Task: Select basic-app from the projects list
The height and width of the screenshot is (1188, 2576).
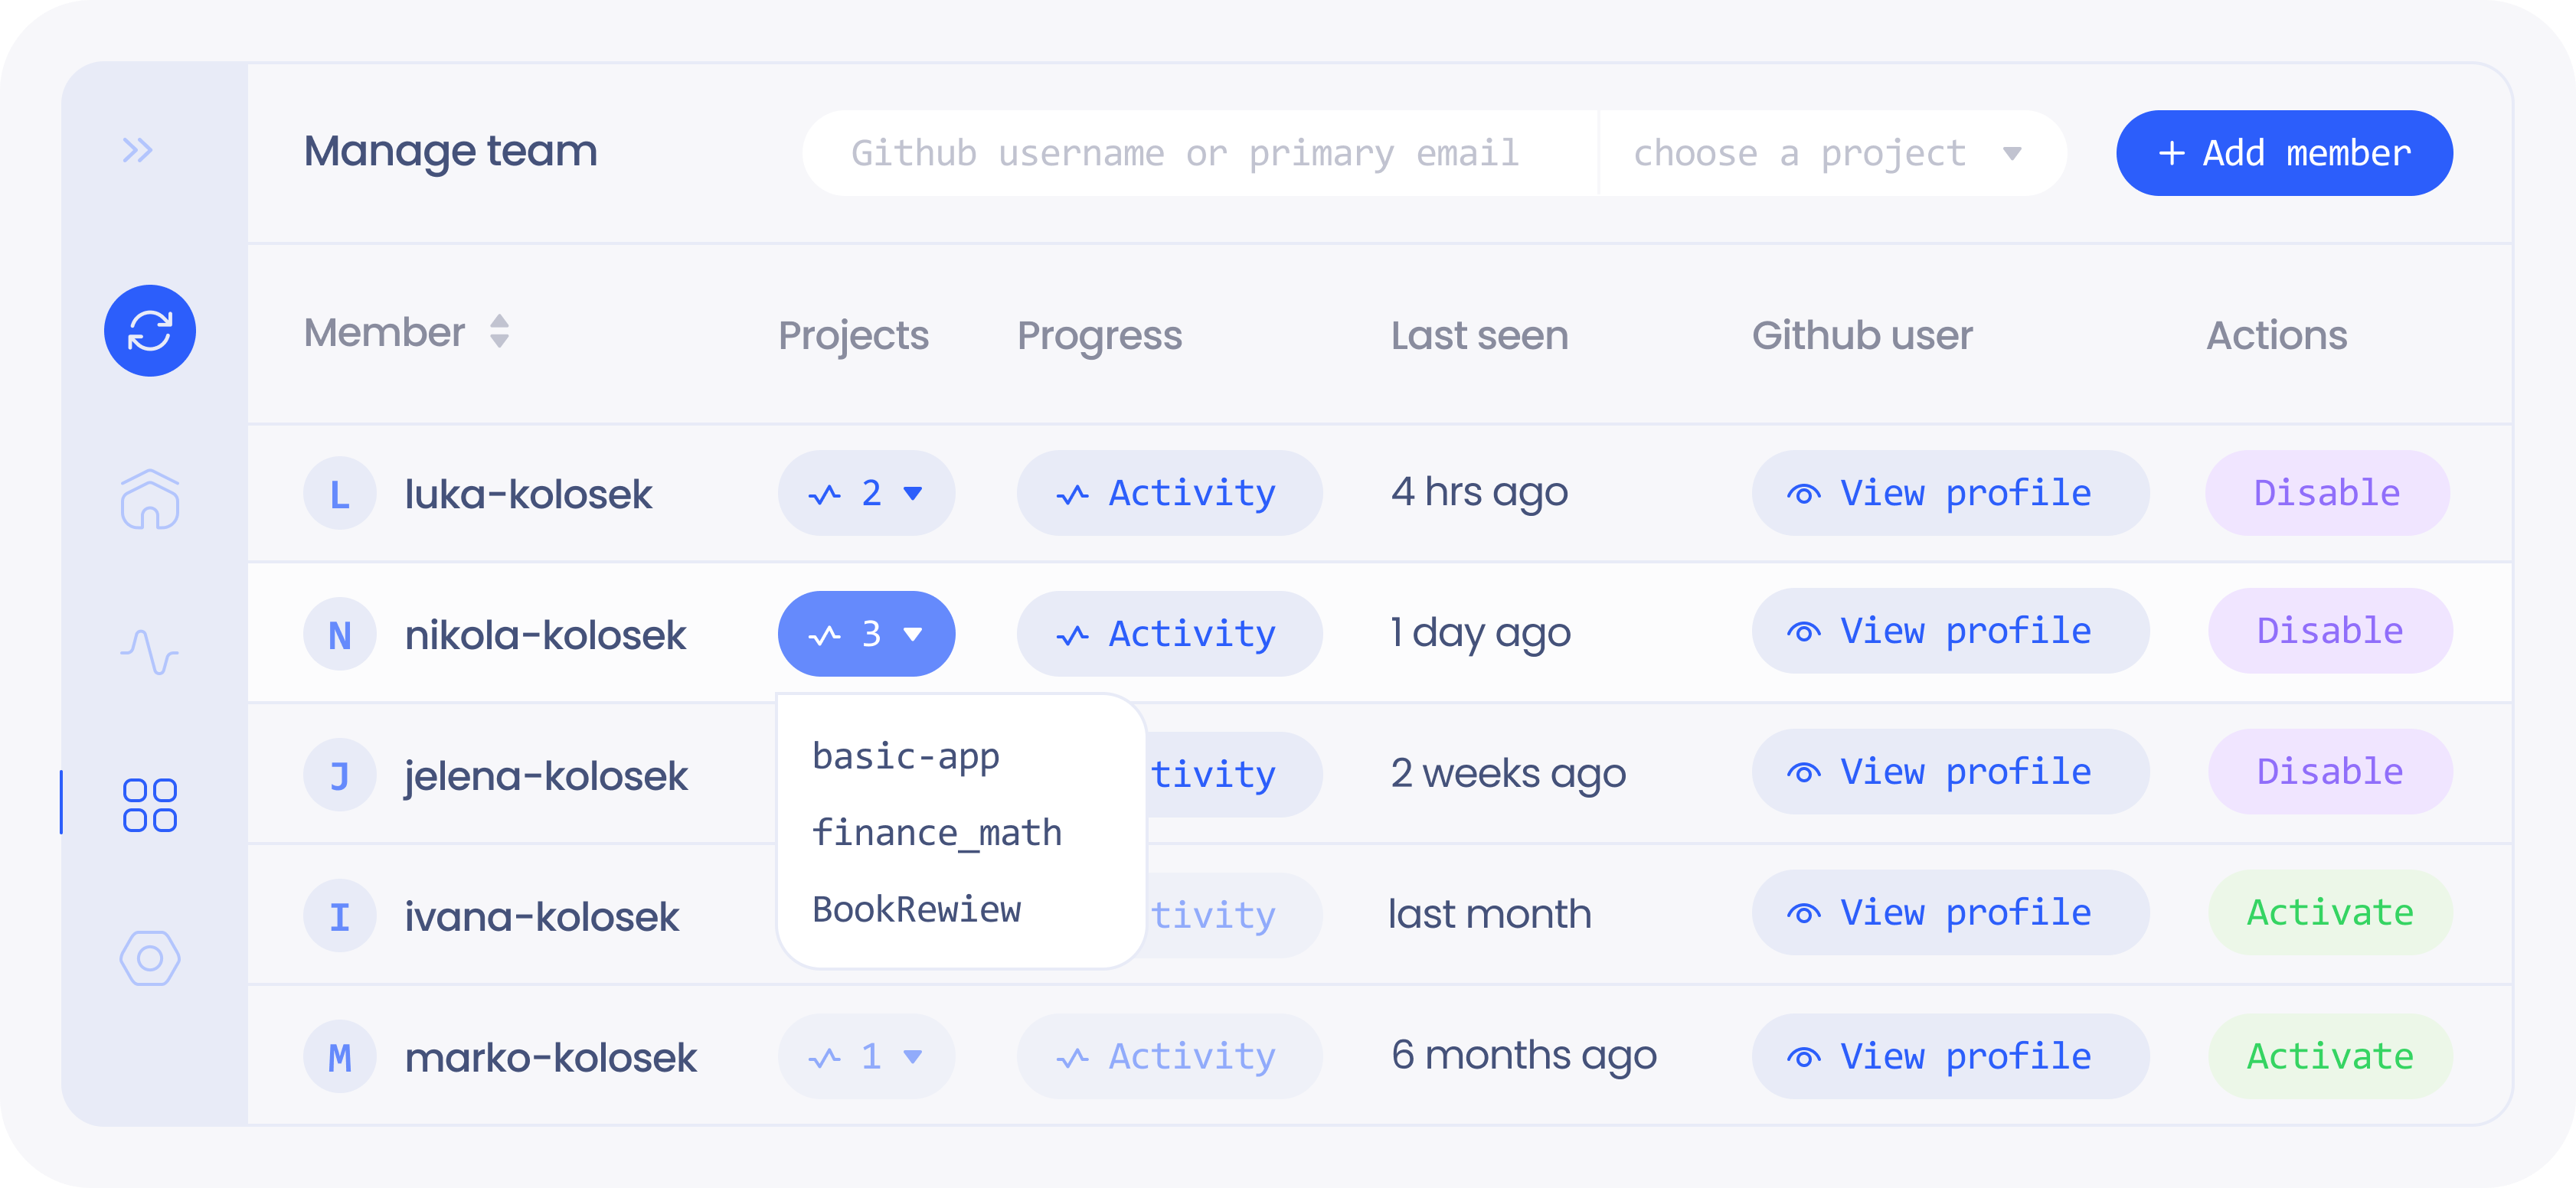Action: [x=906, y=757]
